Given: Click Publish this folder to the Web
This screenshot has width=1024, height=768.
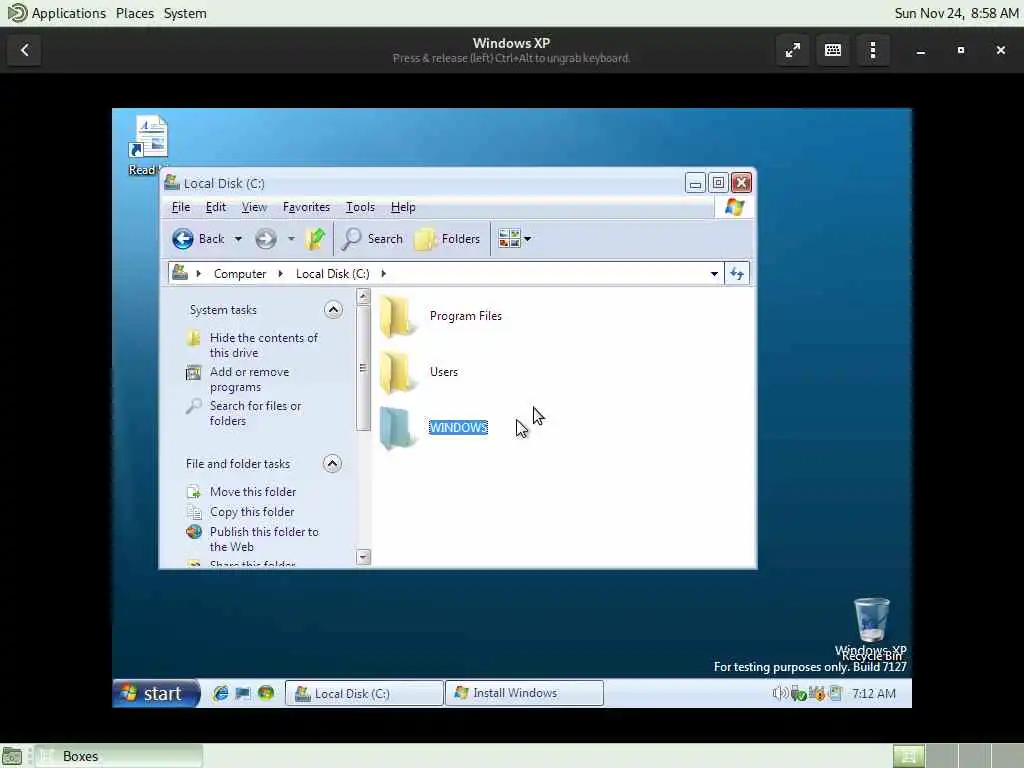Looking at the screenshot, I should [264, 539].
